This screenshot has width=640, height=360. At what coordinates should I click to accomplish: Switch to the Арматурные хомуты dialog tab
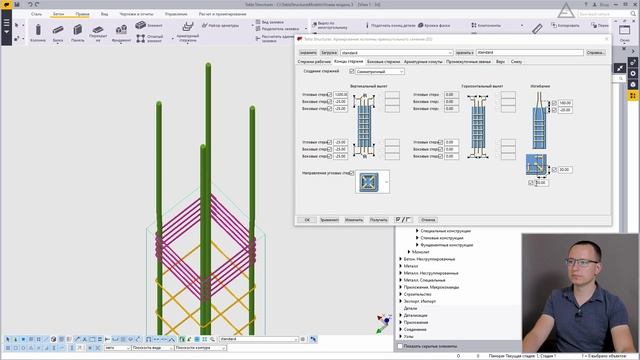(x=423, y=62)
